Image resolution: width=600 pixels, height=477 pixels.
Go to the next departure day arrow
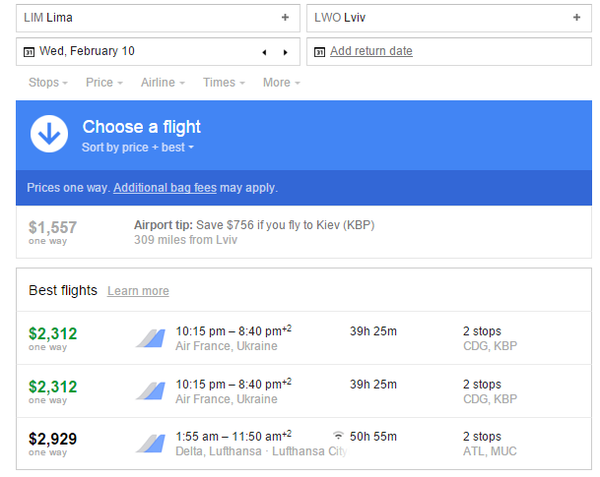click(285, 52)
